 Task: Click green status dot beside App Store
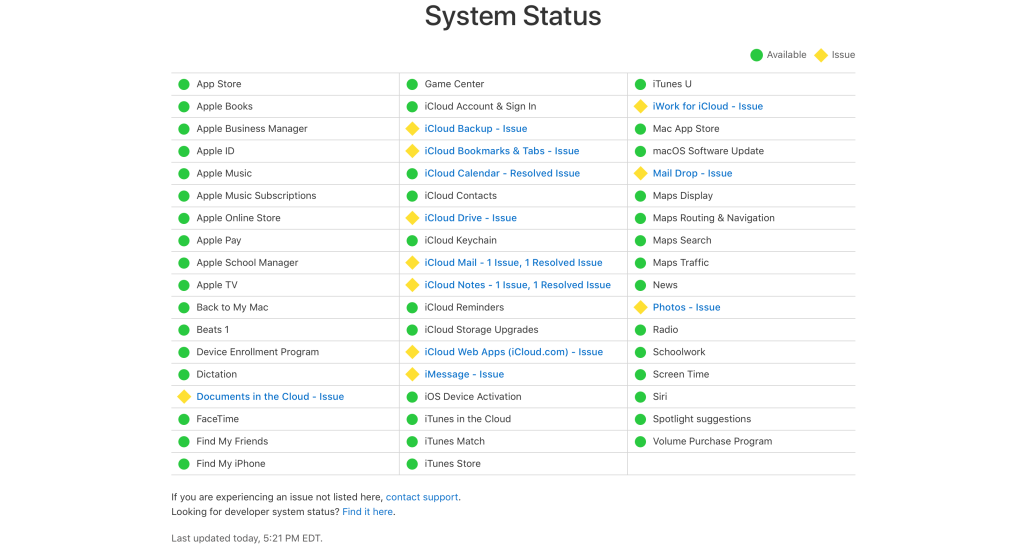[x=184, y=84]
